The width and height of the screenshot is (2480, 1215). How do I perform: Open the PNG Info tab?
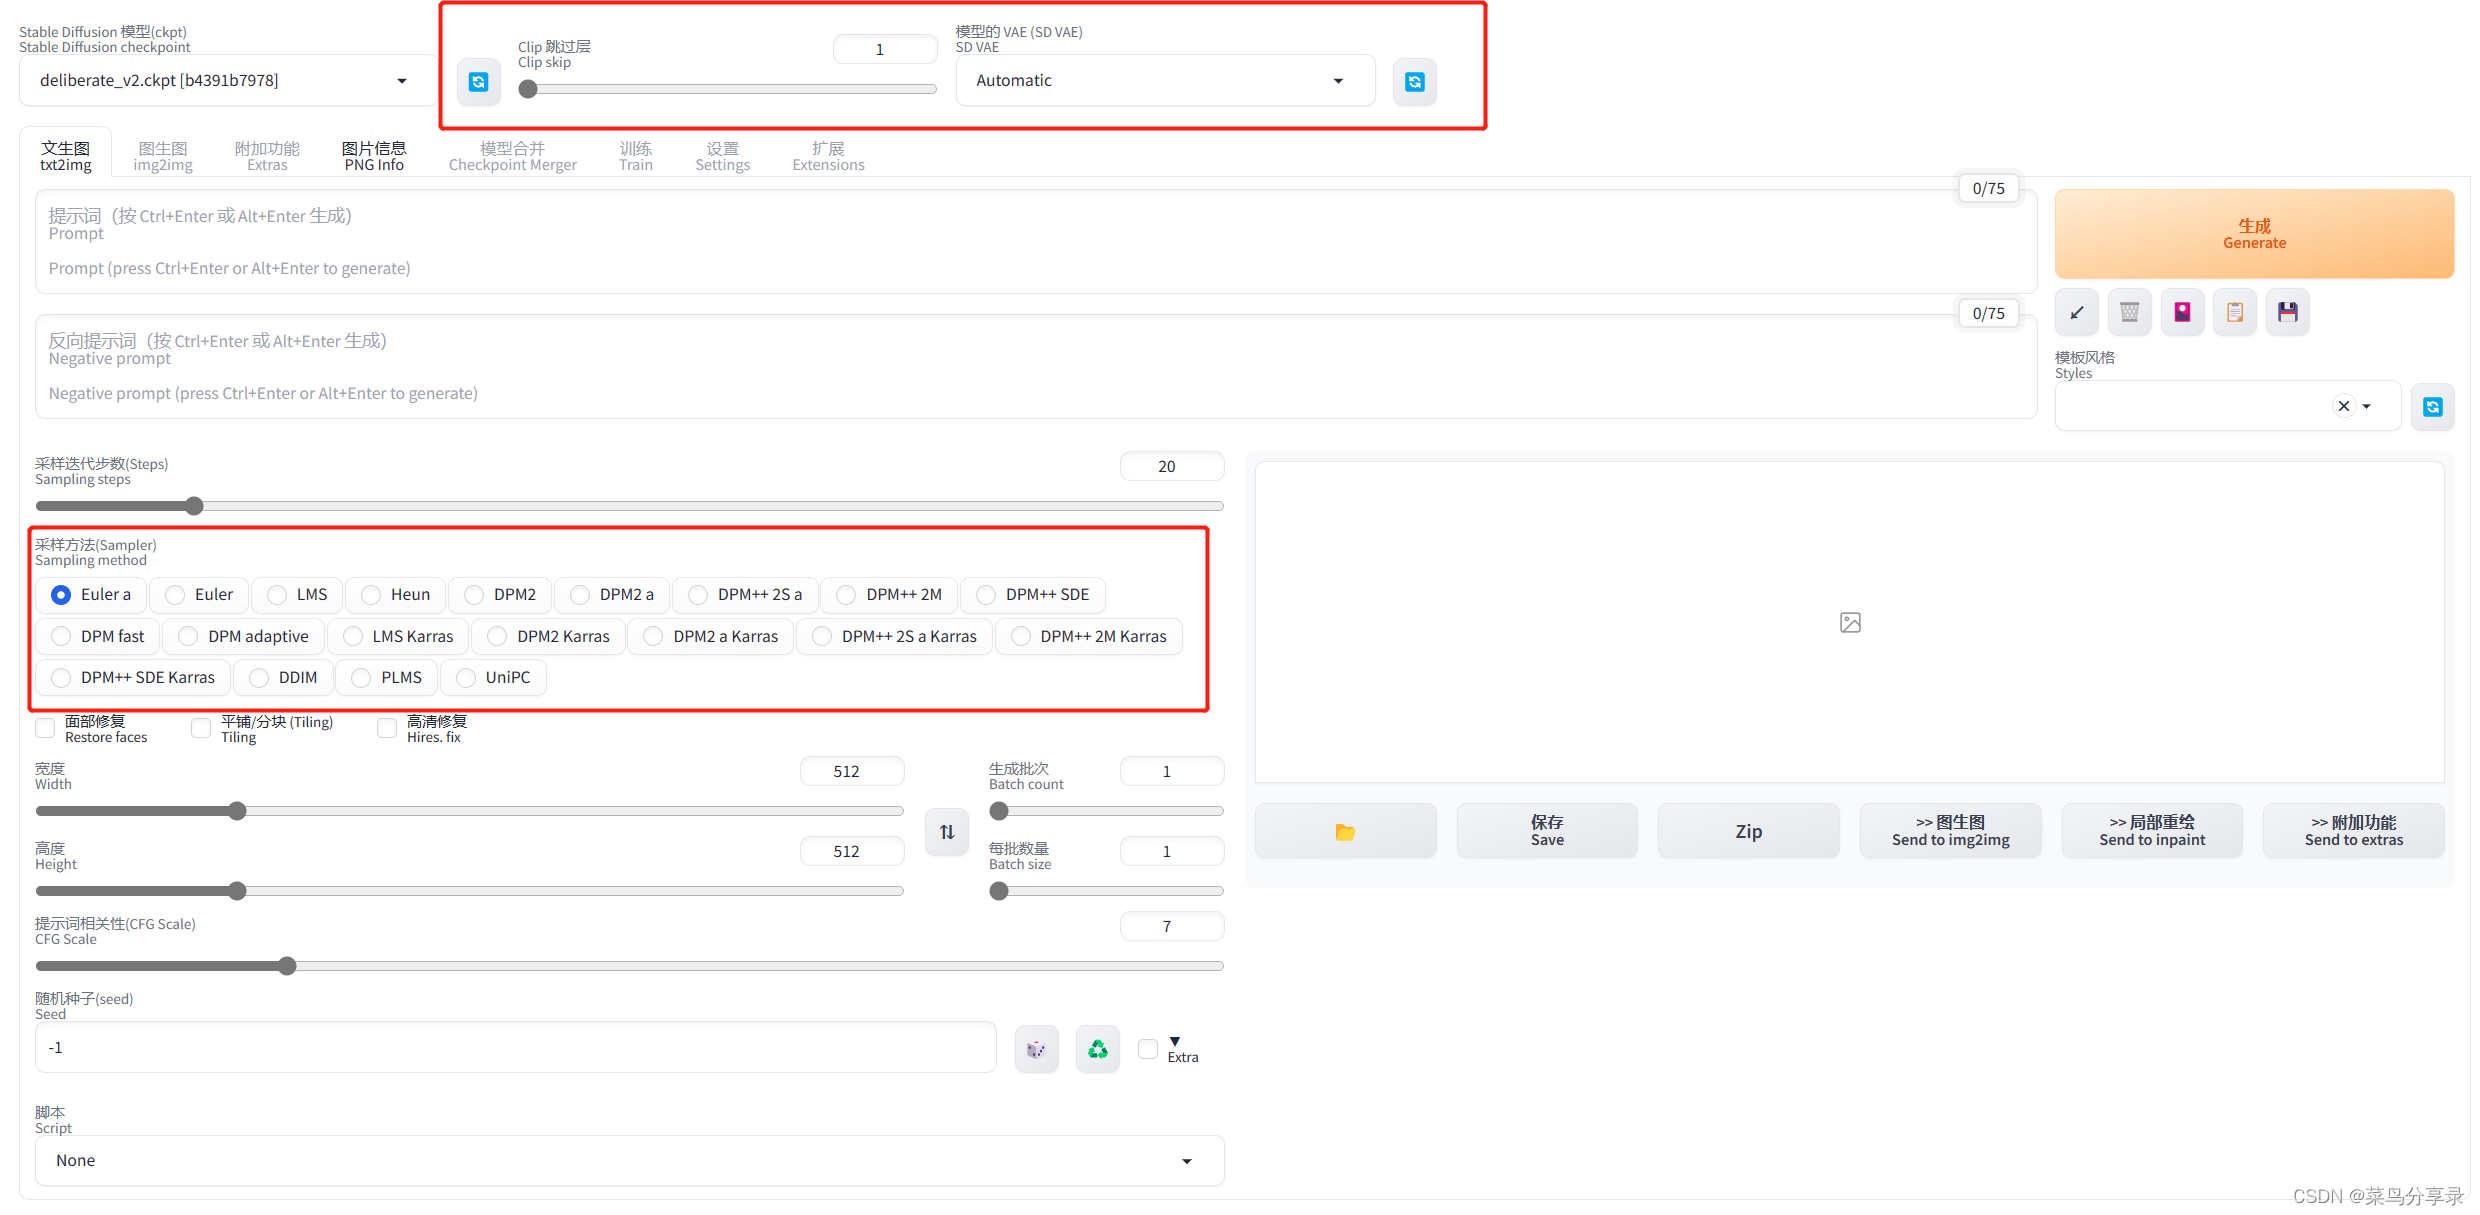374,156
